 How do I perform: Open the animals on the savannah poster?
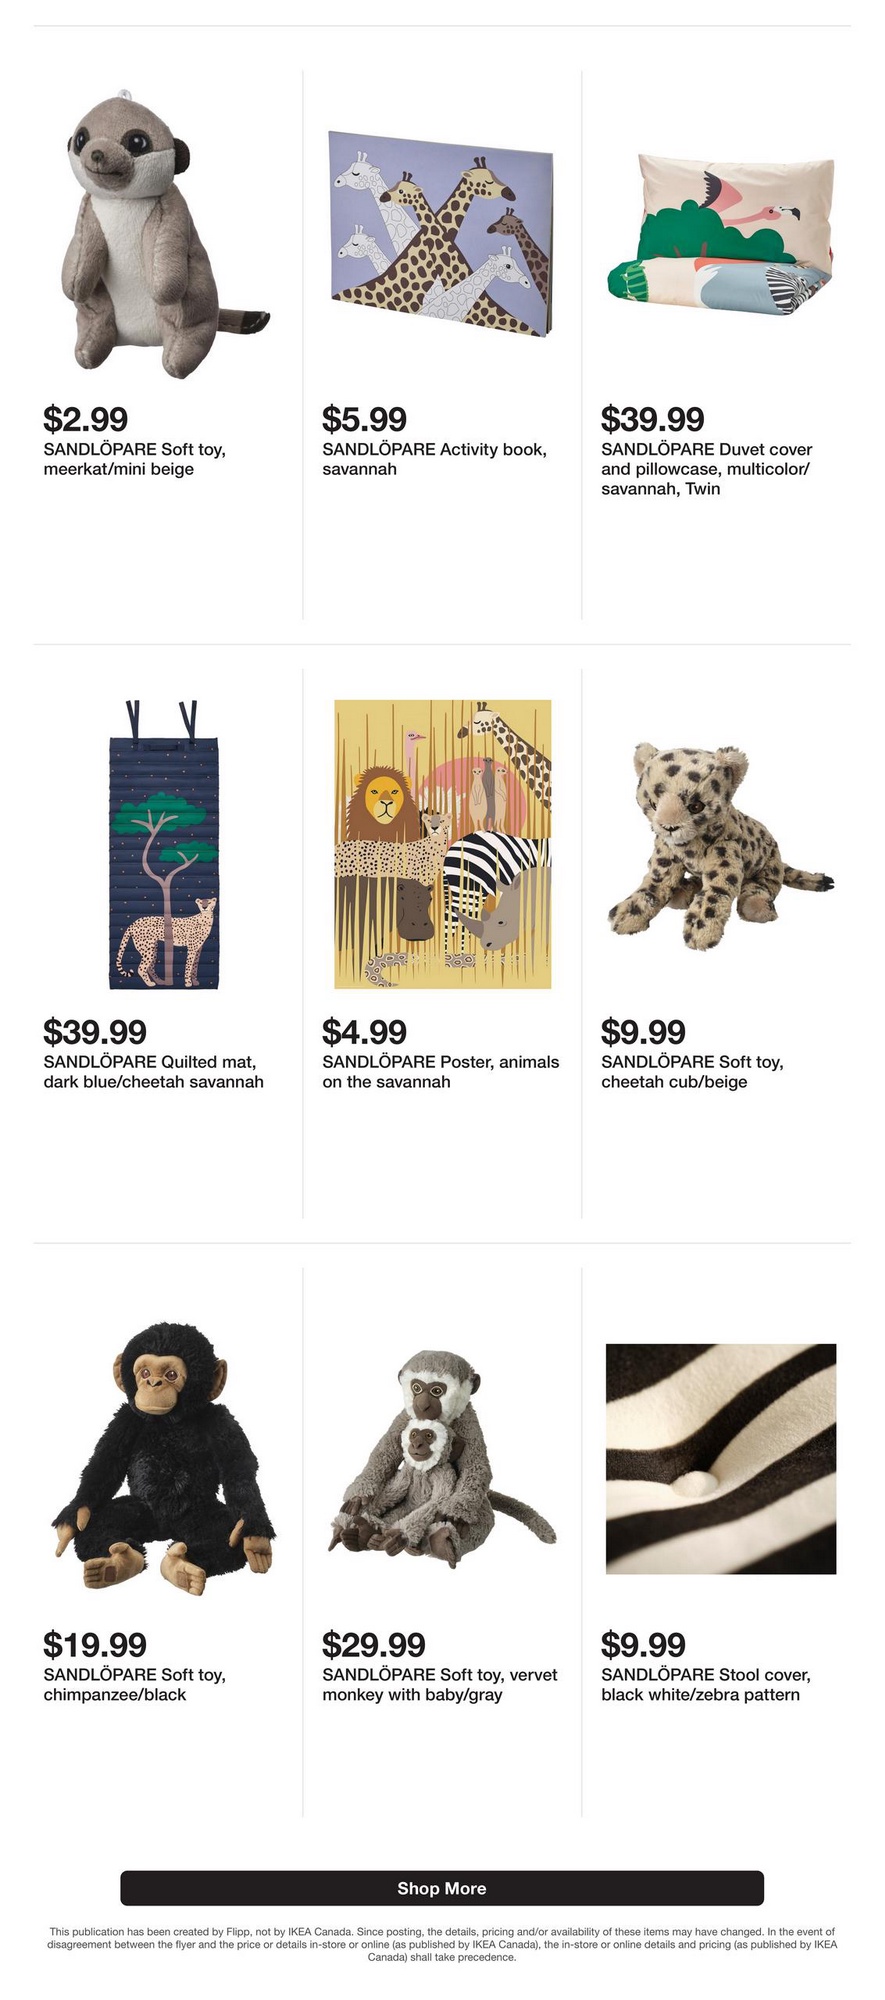click(x=442, y=844)
